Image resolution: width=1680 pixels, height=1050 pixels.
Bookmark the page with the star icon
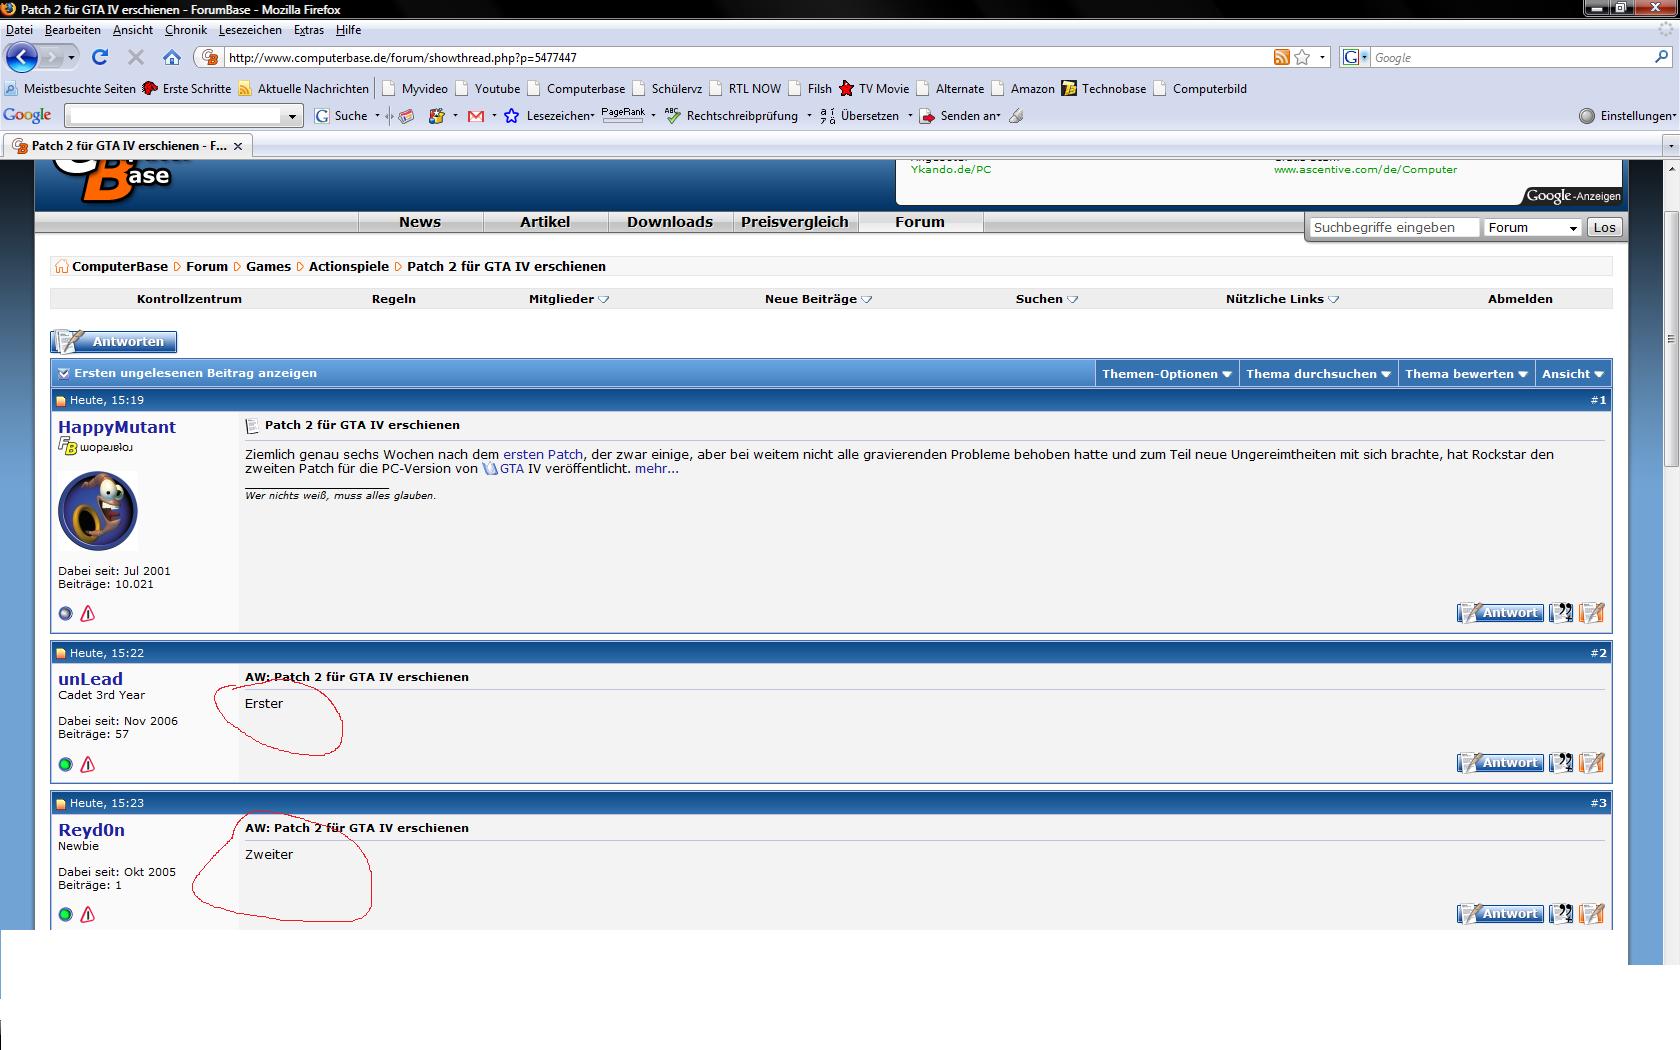[1302, 57]
